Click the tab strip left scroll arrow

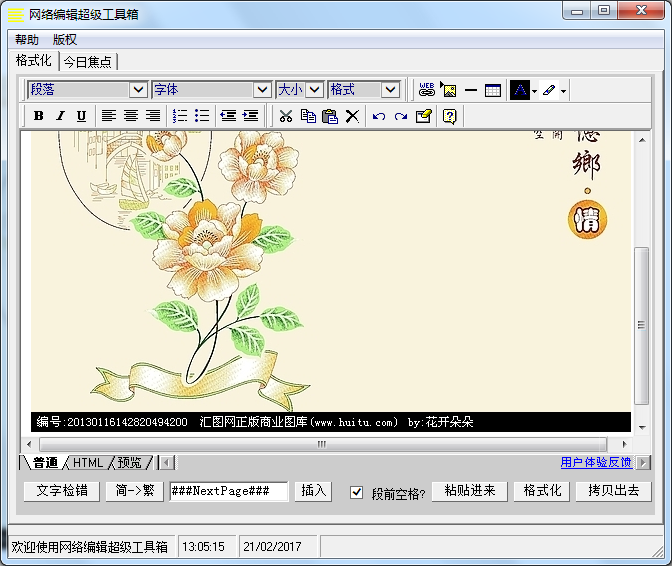[167, 463]
